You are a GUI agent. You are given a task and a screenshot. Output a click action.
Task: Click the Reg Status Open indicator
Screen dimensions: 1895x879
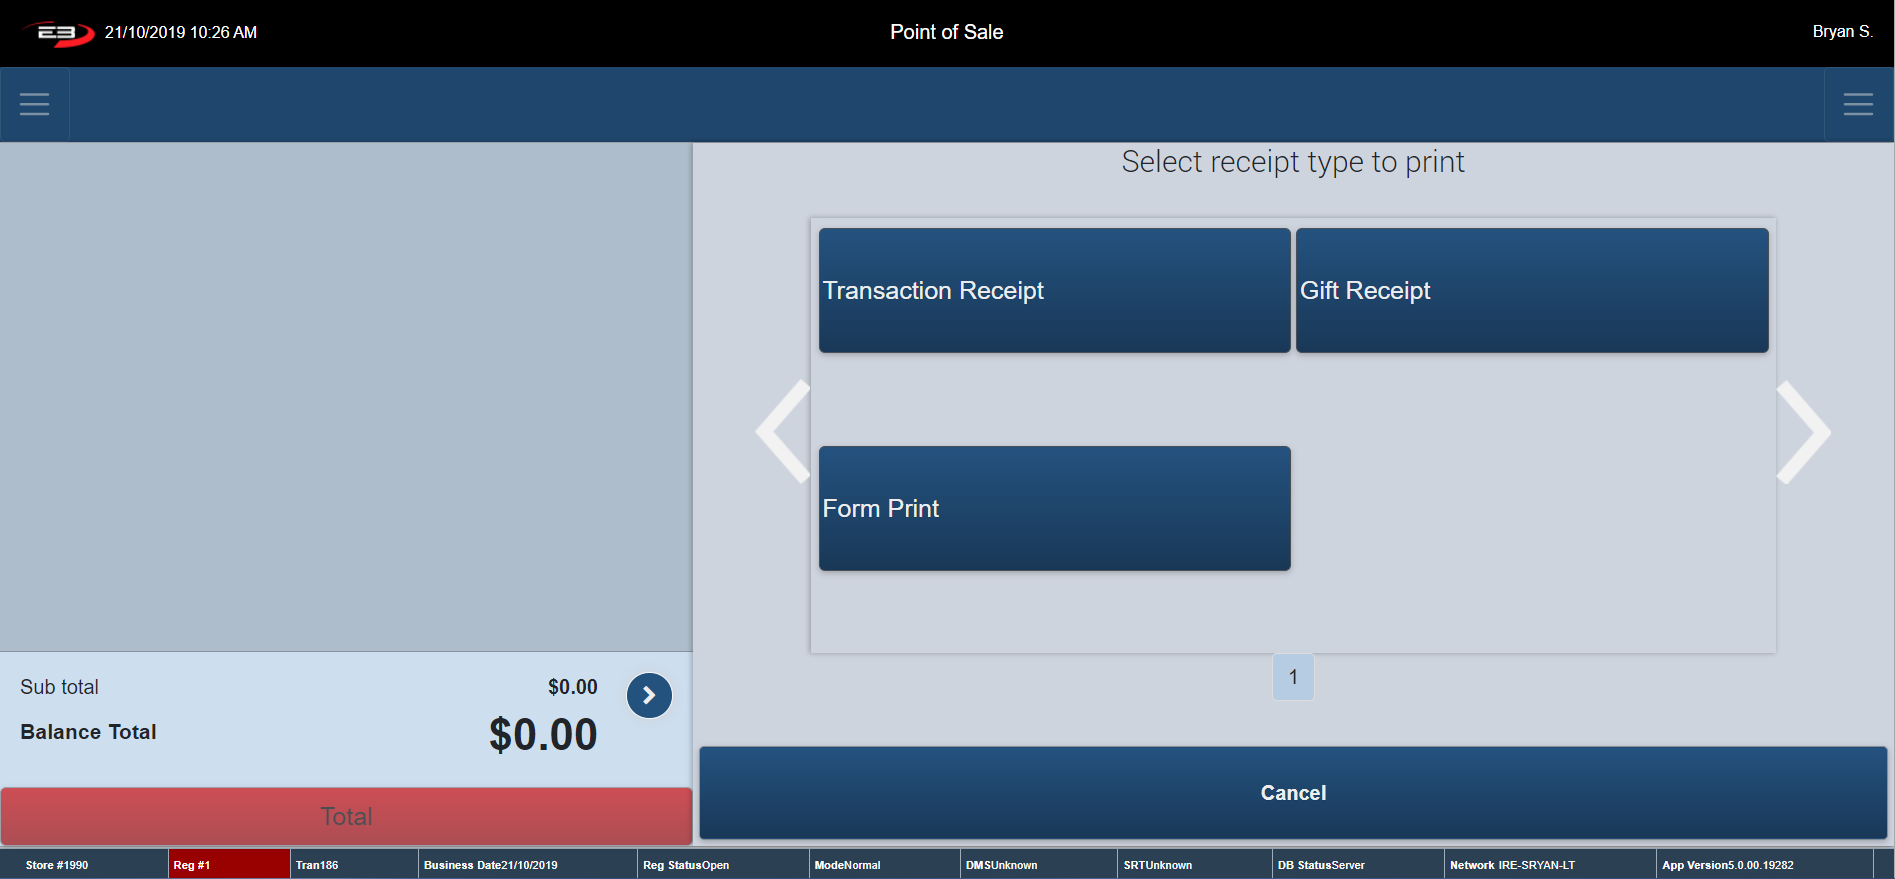click(722, 865)
